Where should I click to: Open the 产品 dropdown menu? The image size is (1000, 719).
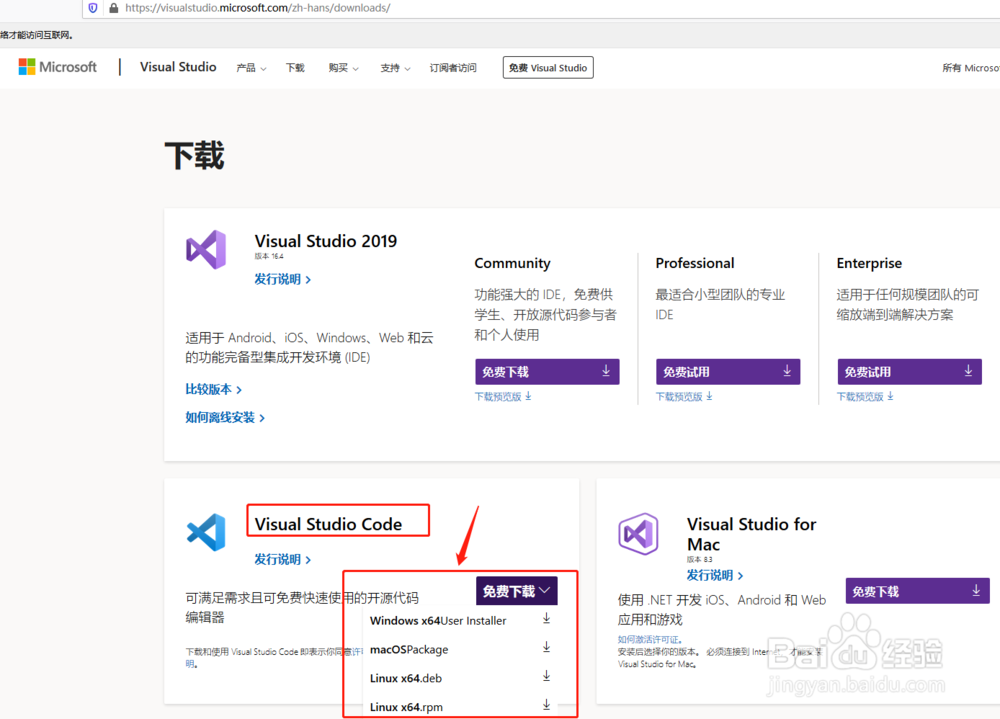pyautogui.click(x=251, y=68)
